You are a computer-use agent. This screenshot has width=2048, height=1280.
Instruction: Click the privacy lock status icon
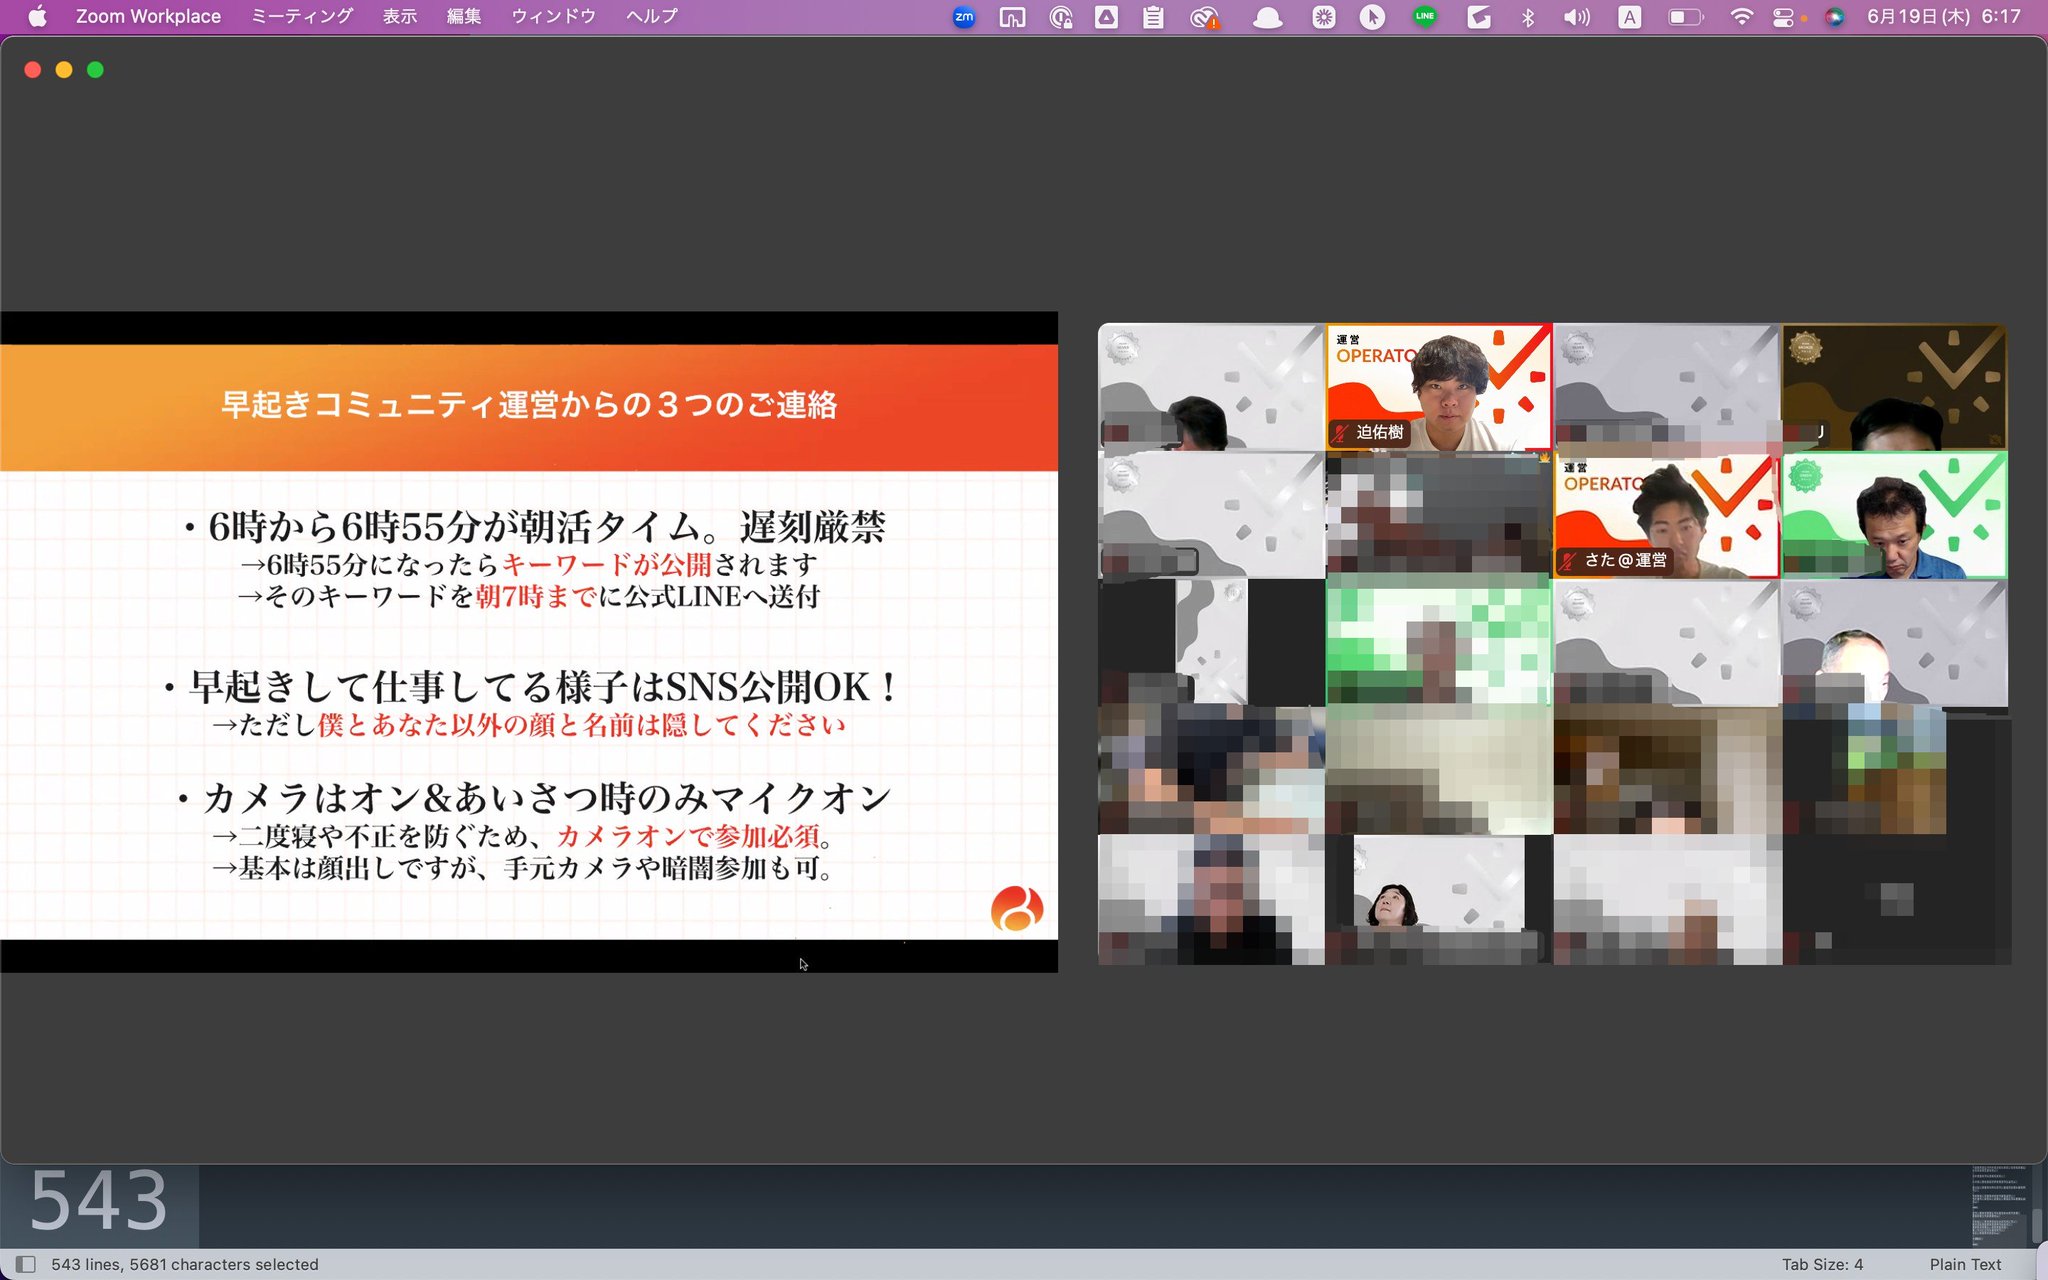1061,17
